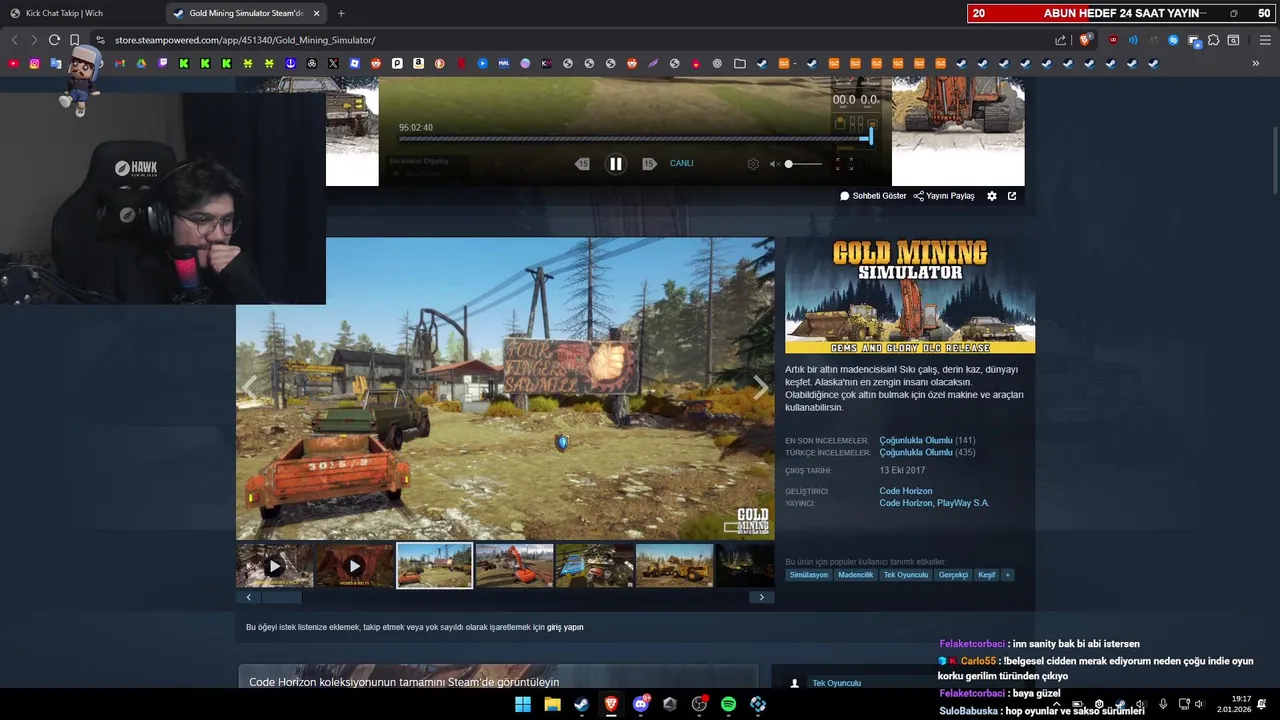
Task: Bookmark this page
Action: [x=75, y=40]
